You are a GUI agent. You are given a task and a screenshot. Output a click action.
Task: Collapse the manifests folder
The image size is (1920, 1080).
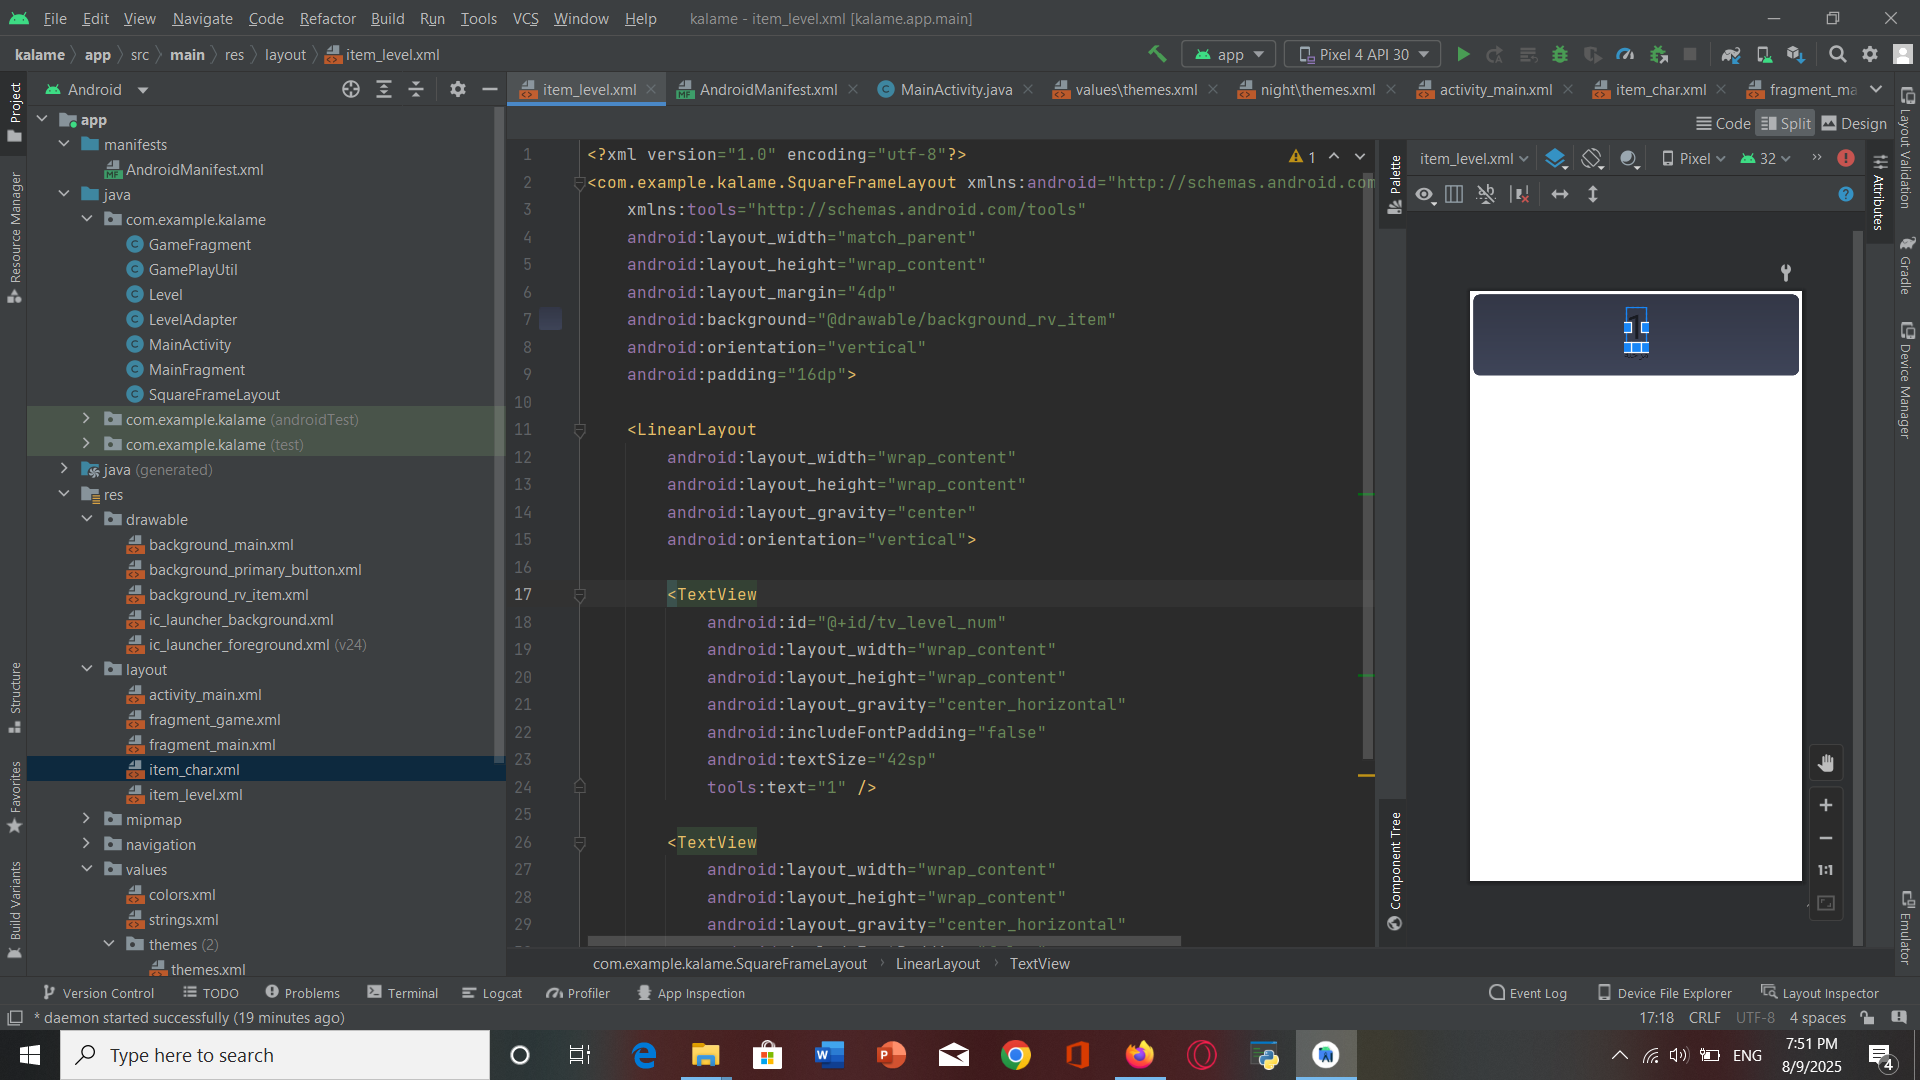[65, 144]
